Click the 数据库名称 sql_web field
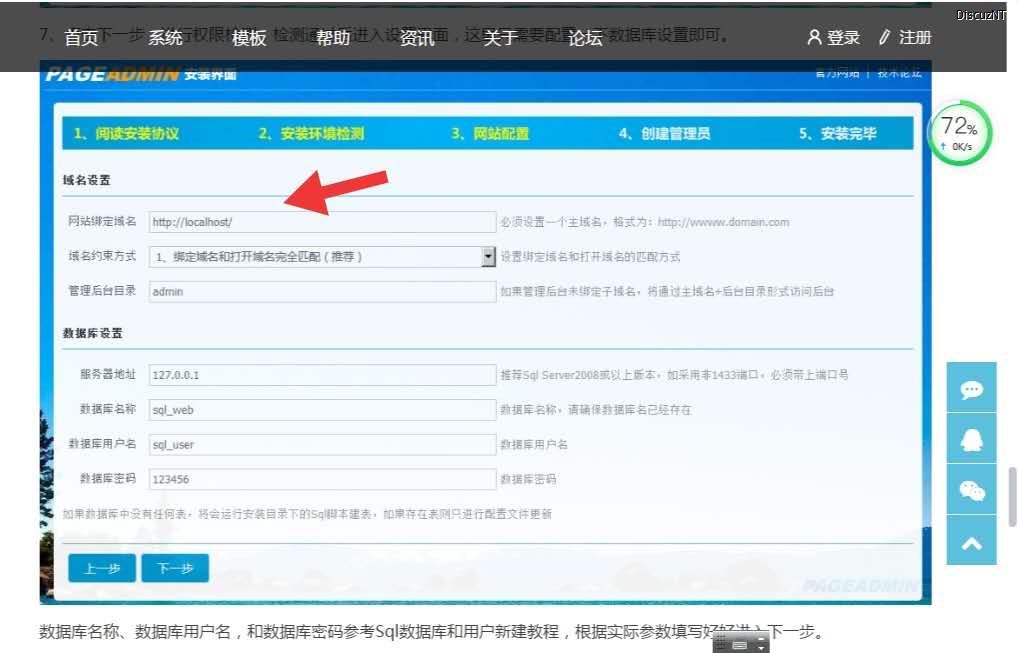 [322, 410]
